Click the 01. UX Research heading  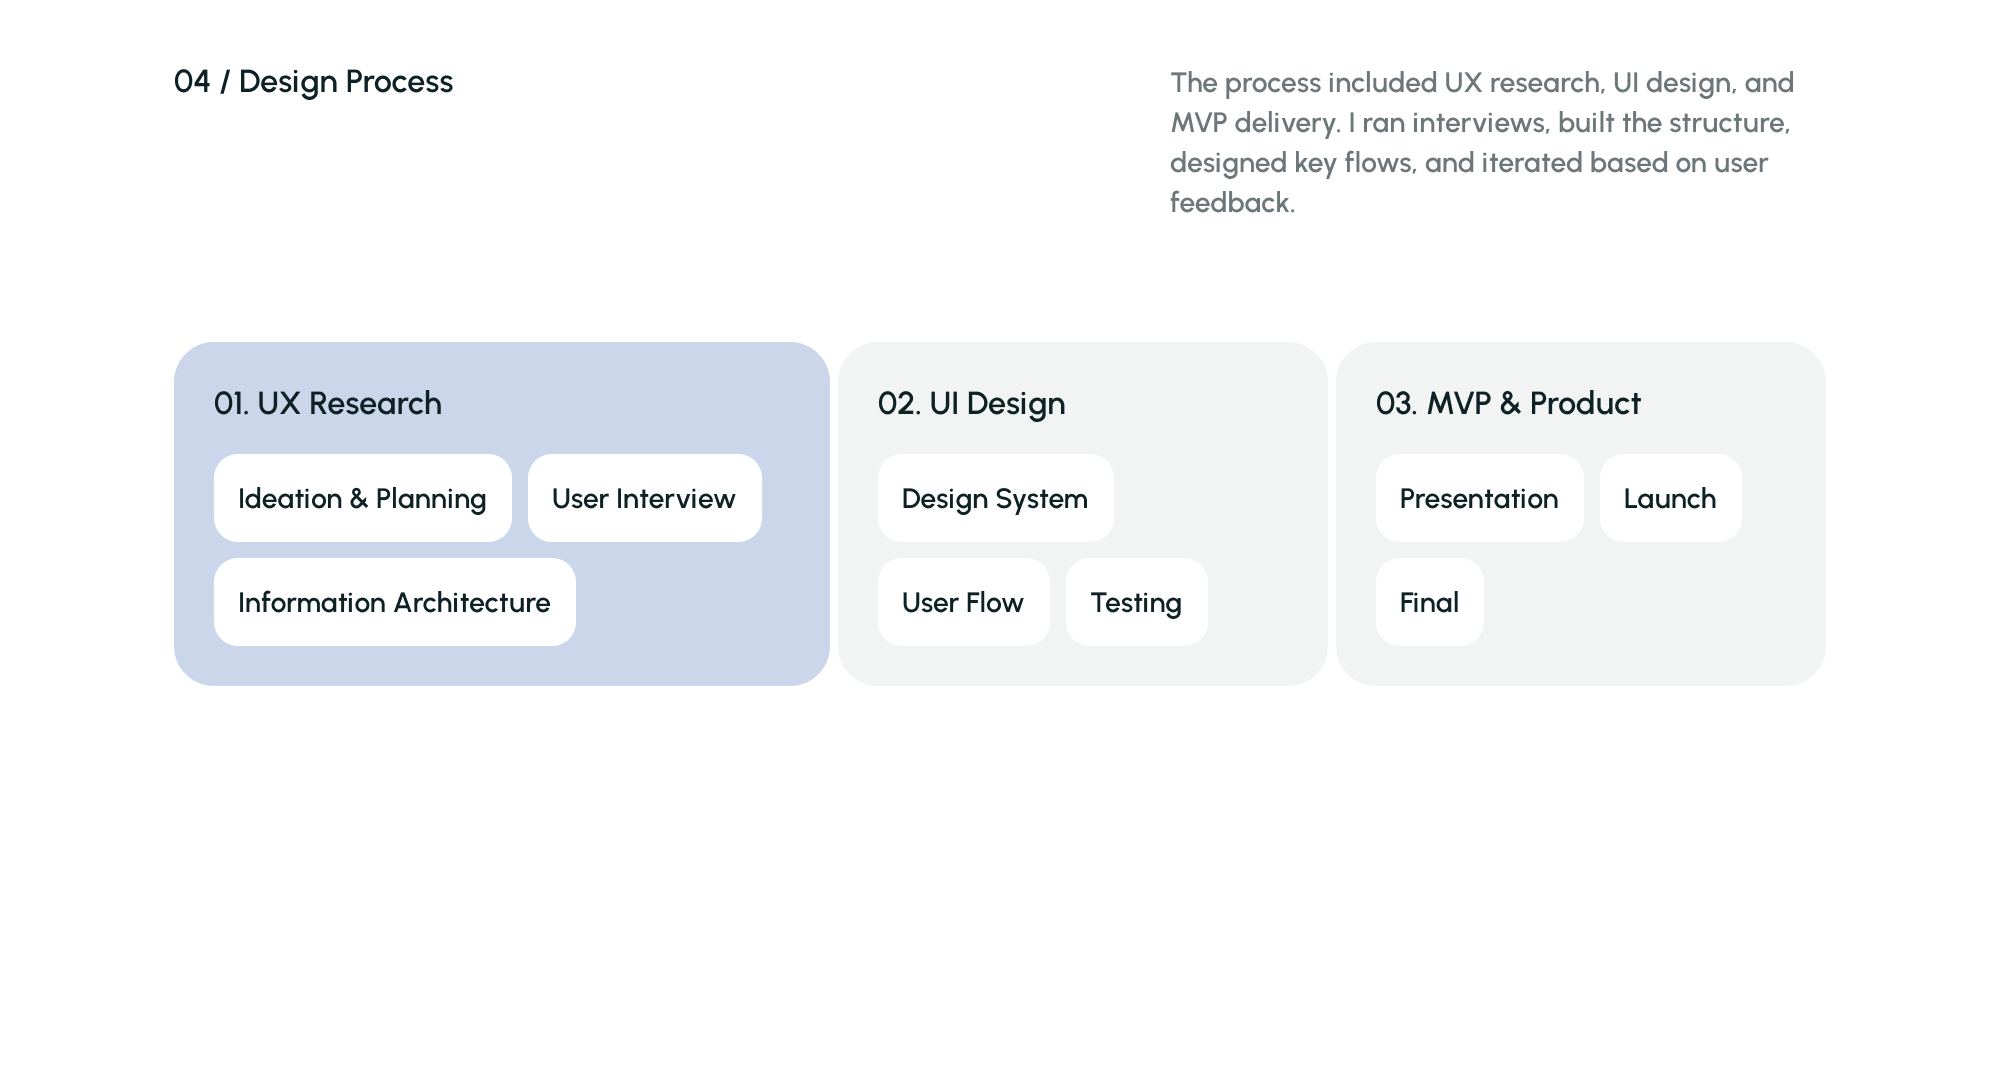tap(328, 403)
